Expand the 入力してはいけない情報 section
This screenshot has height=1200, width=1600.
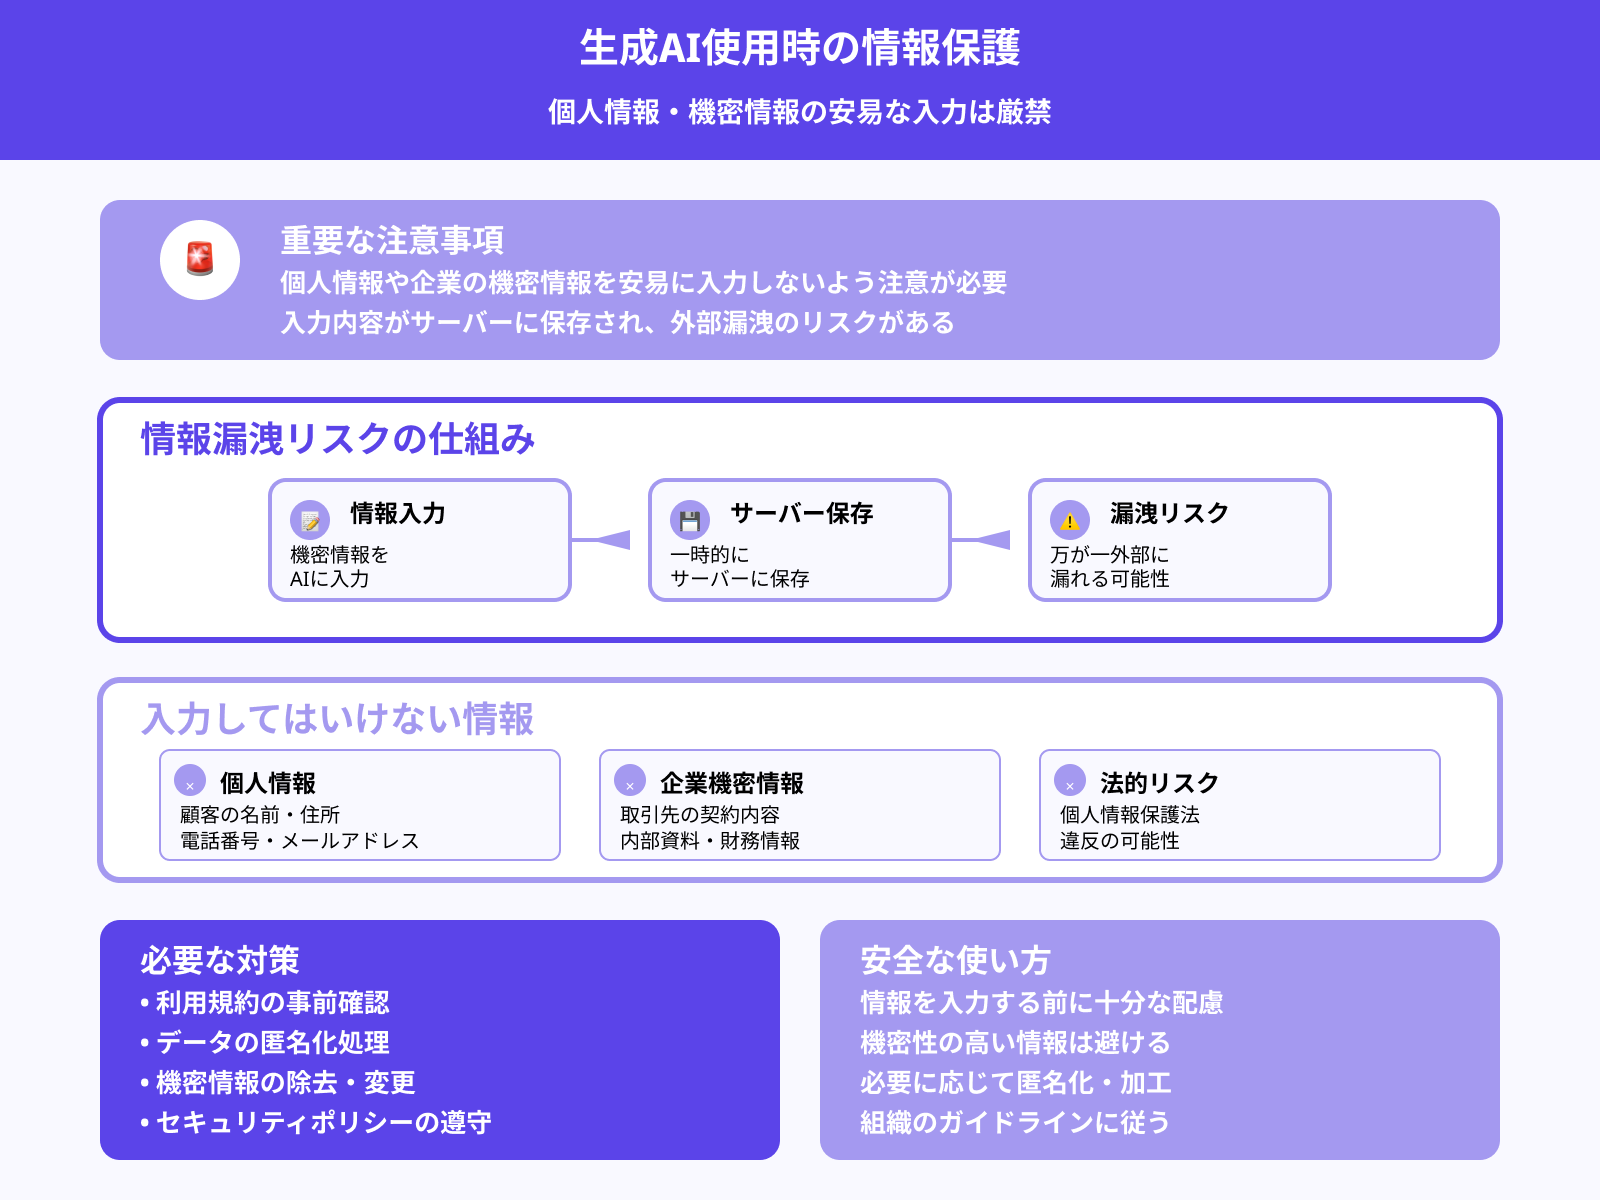(339, 716)
